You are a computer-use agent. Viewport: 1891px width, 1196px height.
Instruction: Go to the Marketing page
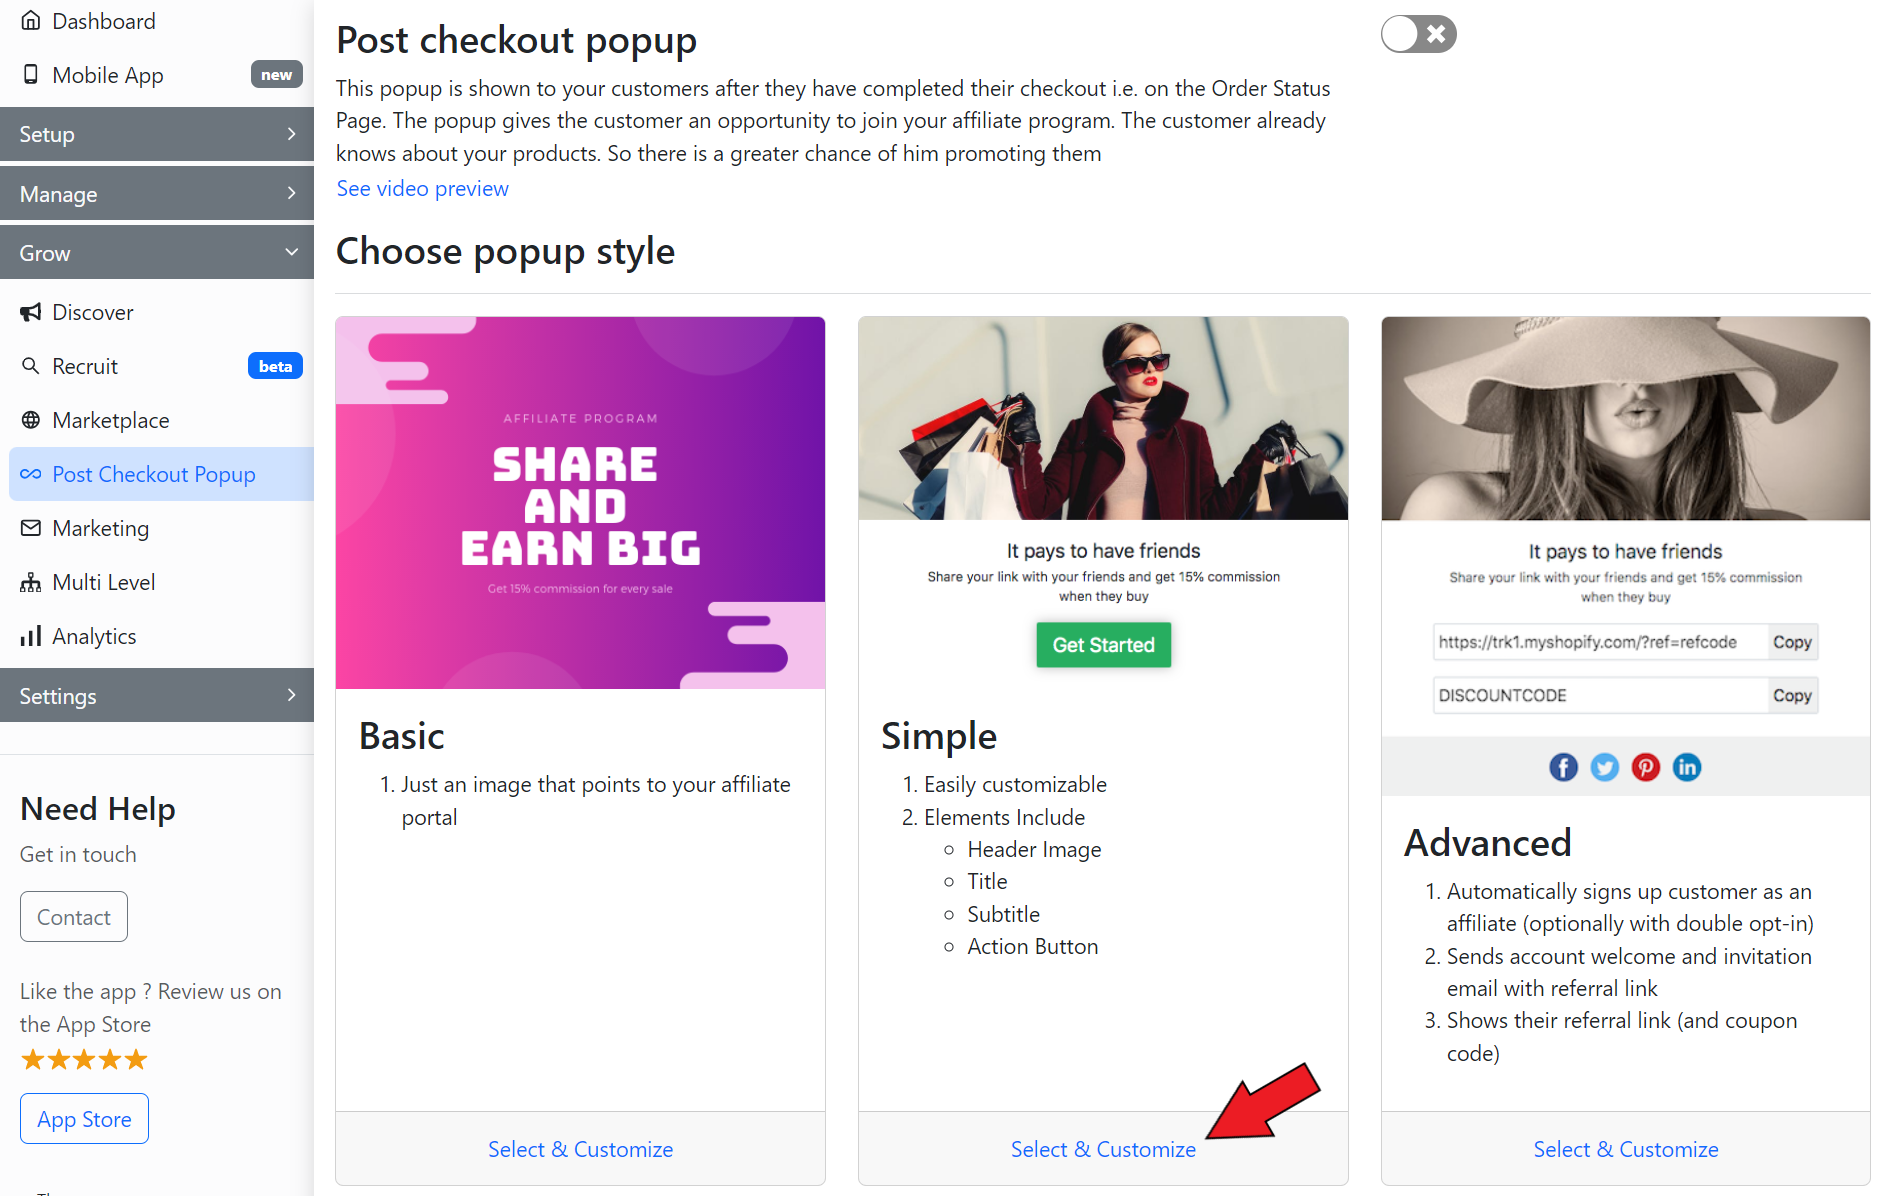[100, 528]
